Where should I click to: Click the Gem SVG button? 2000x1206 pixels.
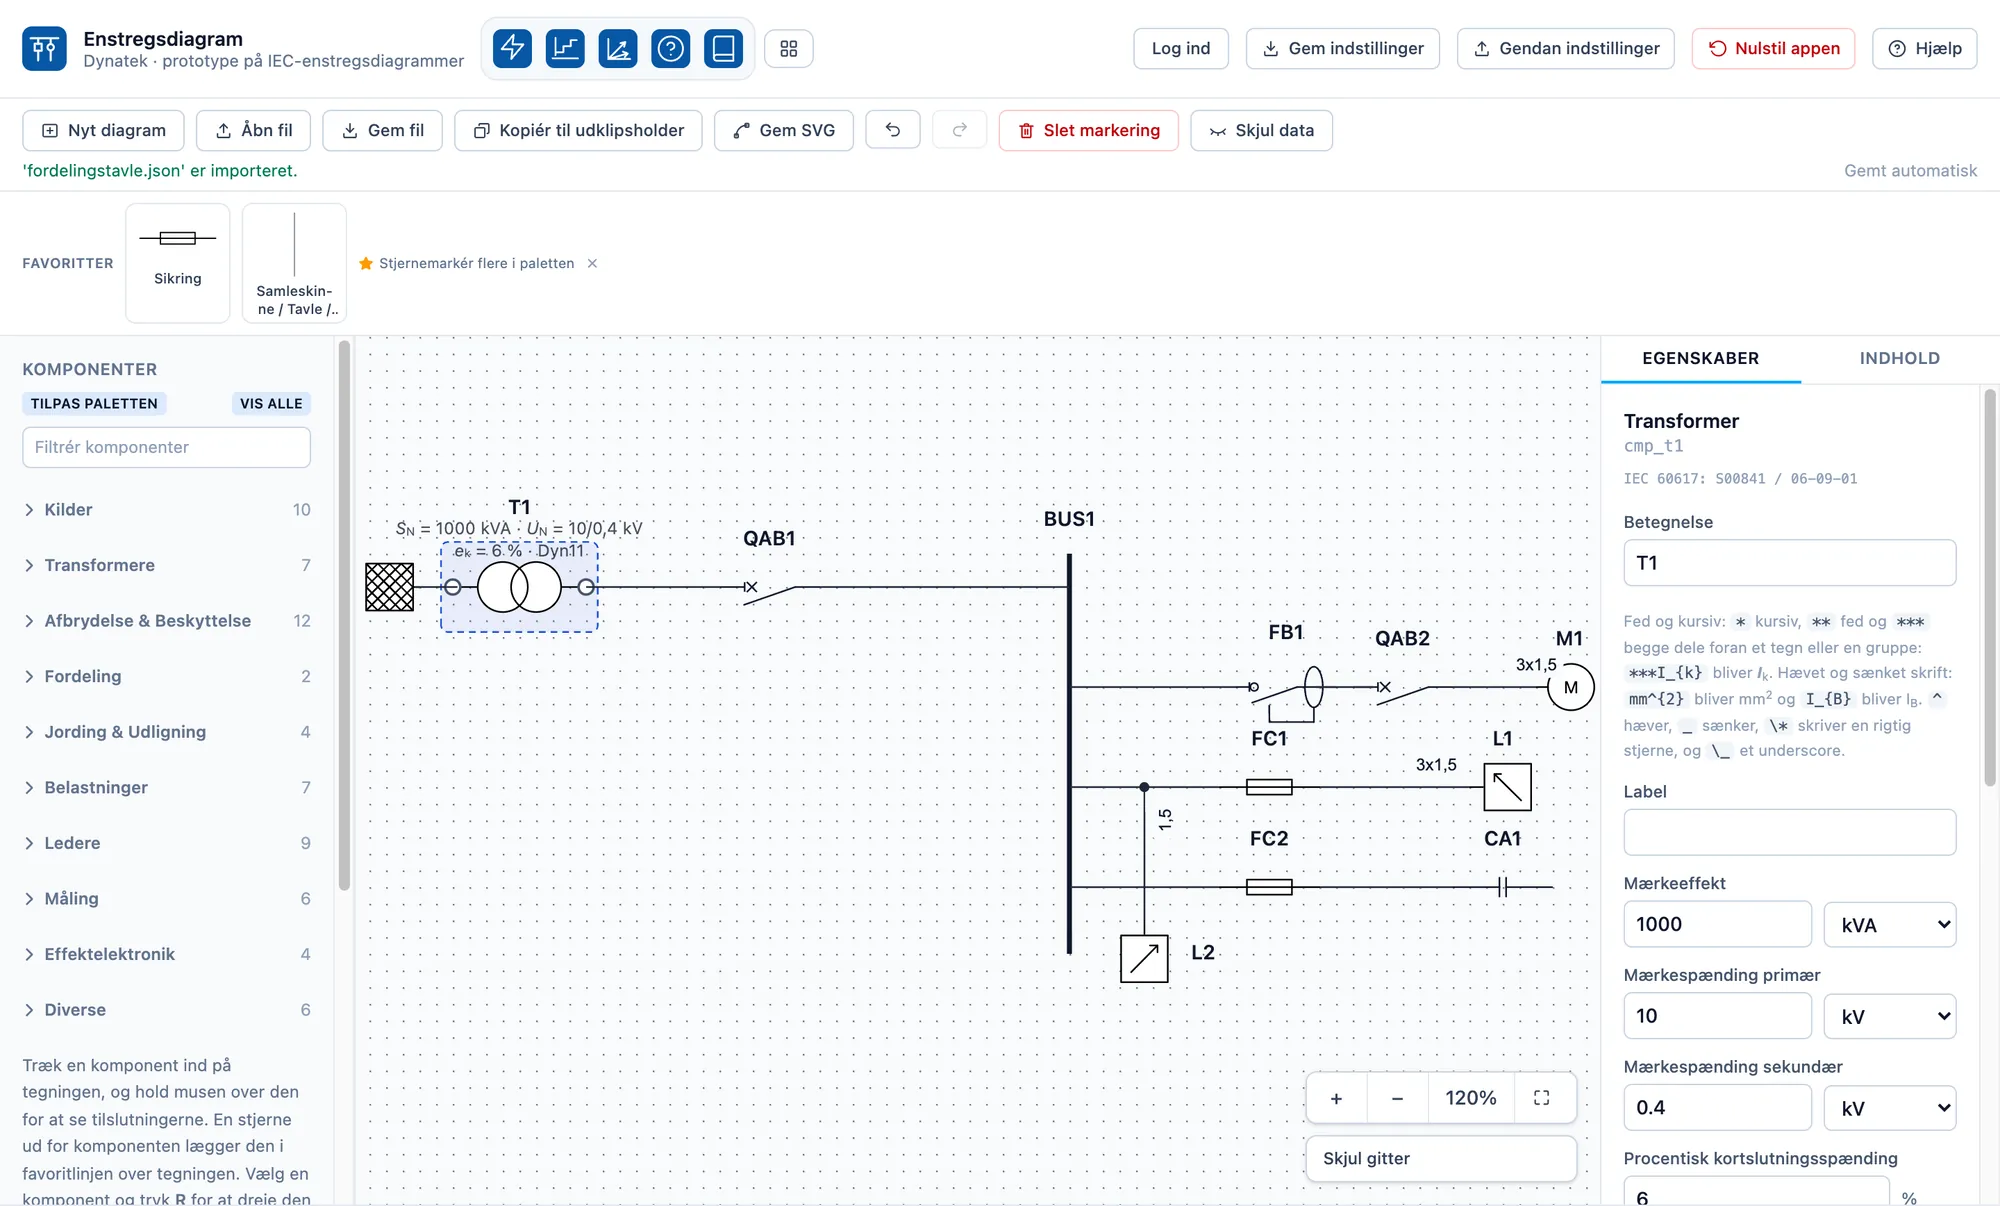[784, 130]
